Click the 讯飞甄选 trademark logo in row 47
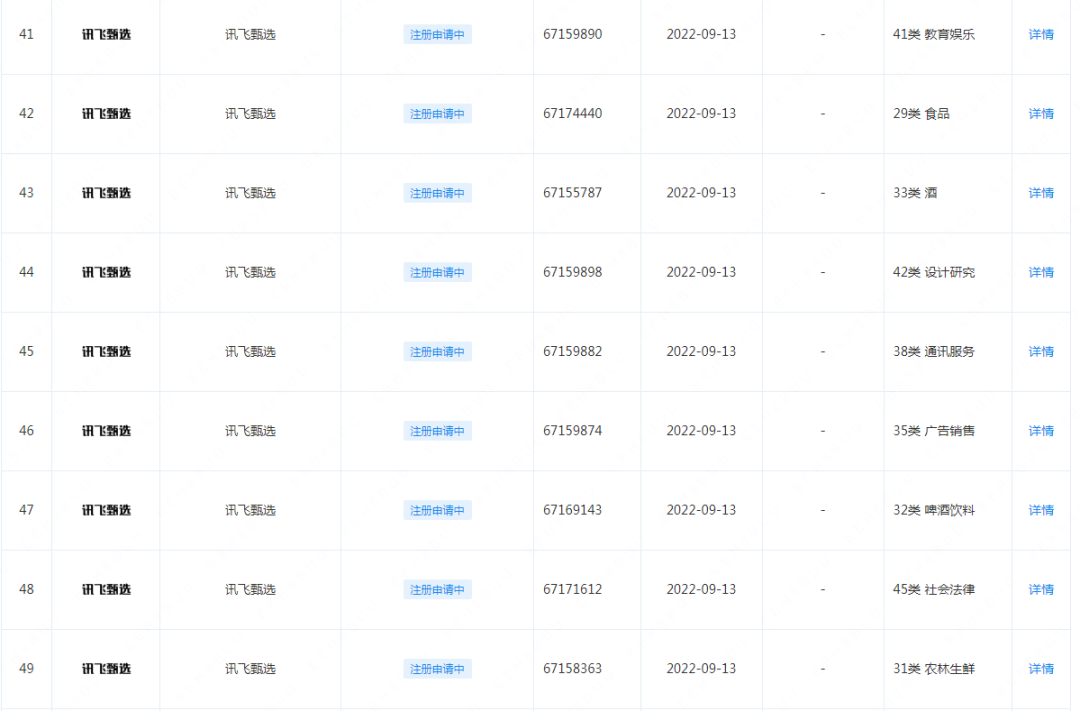Image resolution: width=1080 pixels, height=711 pixels. [106, 510]
